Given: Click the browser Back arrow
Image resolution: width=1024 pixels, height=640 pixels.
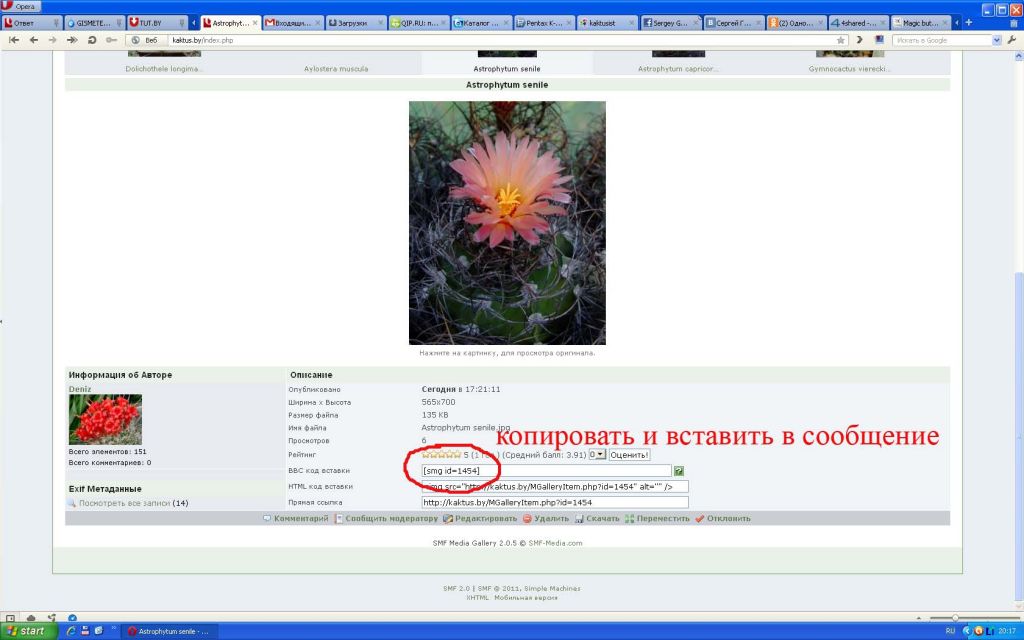Looking at the screenshot, I should click(34, 40).
